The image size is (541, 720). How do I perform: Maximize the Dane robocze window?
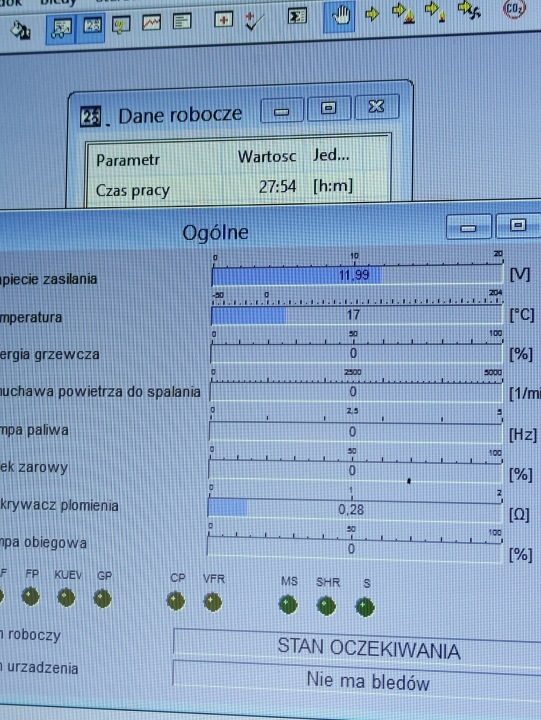pyautogui.click(x=329, y=108)
